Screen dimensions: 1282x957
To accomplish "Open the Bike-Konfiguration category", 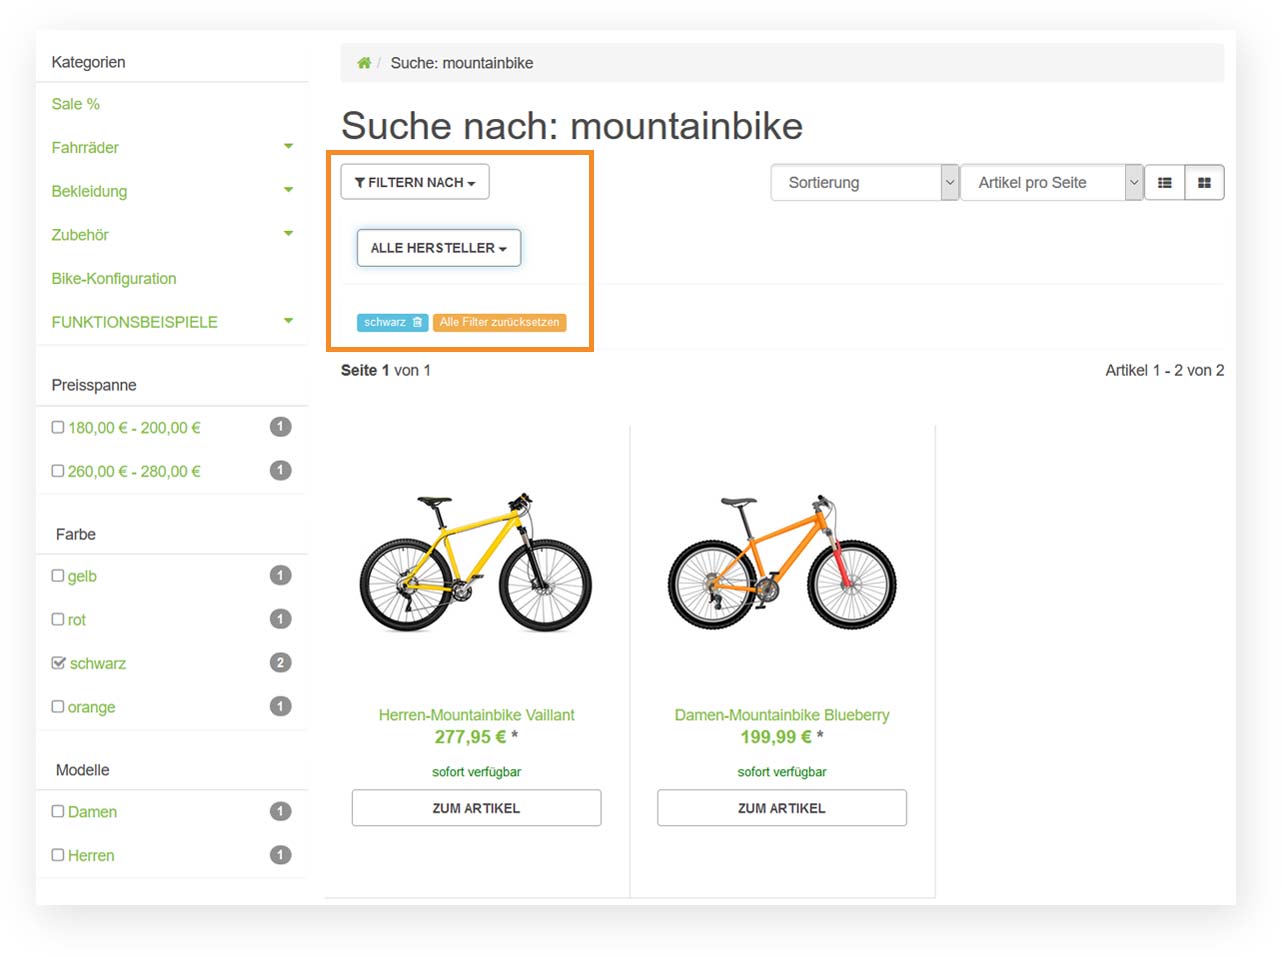I will 114,279.
